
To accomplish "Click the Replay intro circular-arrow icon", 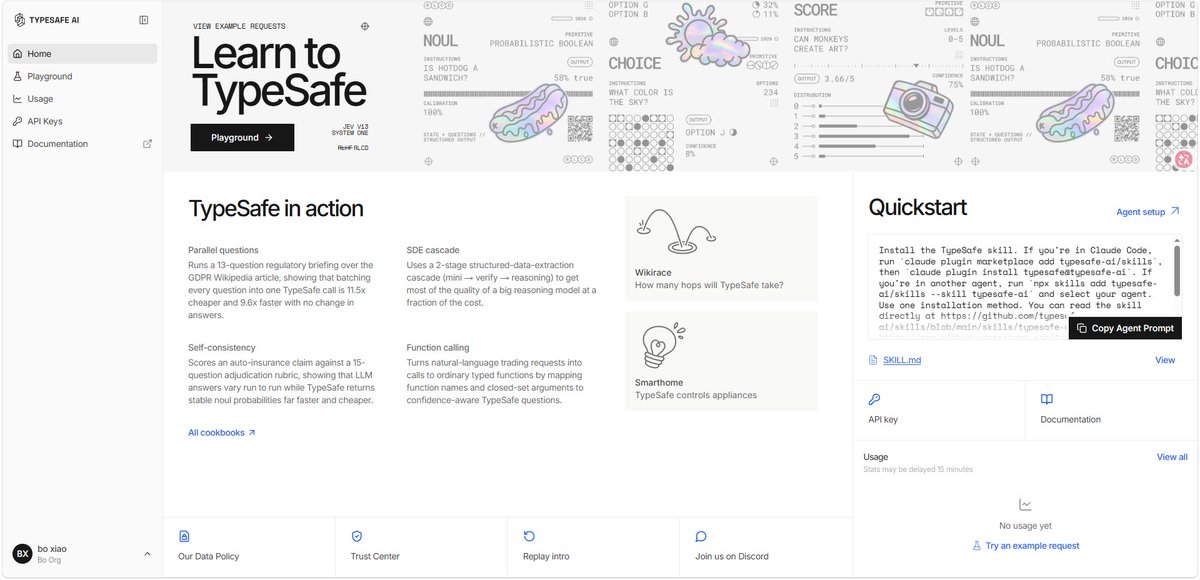I will coord(529,536).
